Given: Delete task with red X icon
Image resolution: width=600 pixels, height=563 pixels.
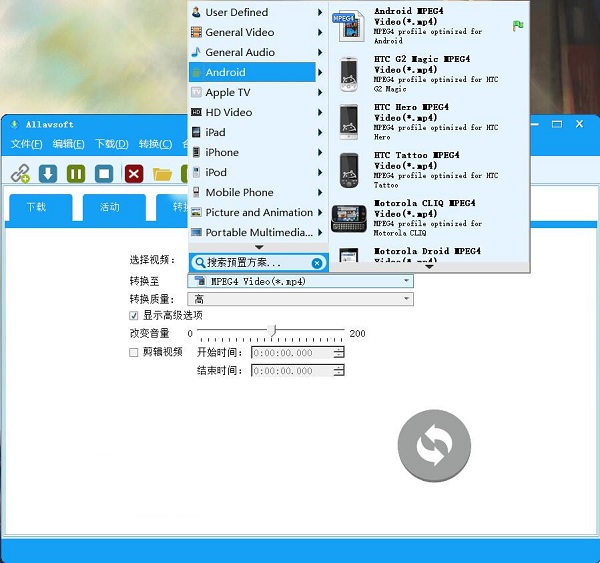Looking at the screenshot, I should pos(134,174).
